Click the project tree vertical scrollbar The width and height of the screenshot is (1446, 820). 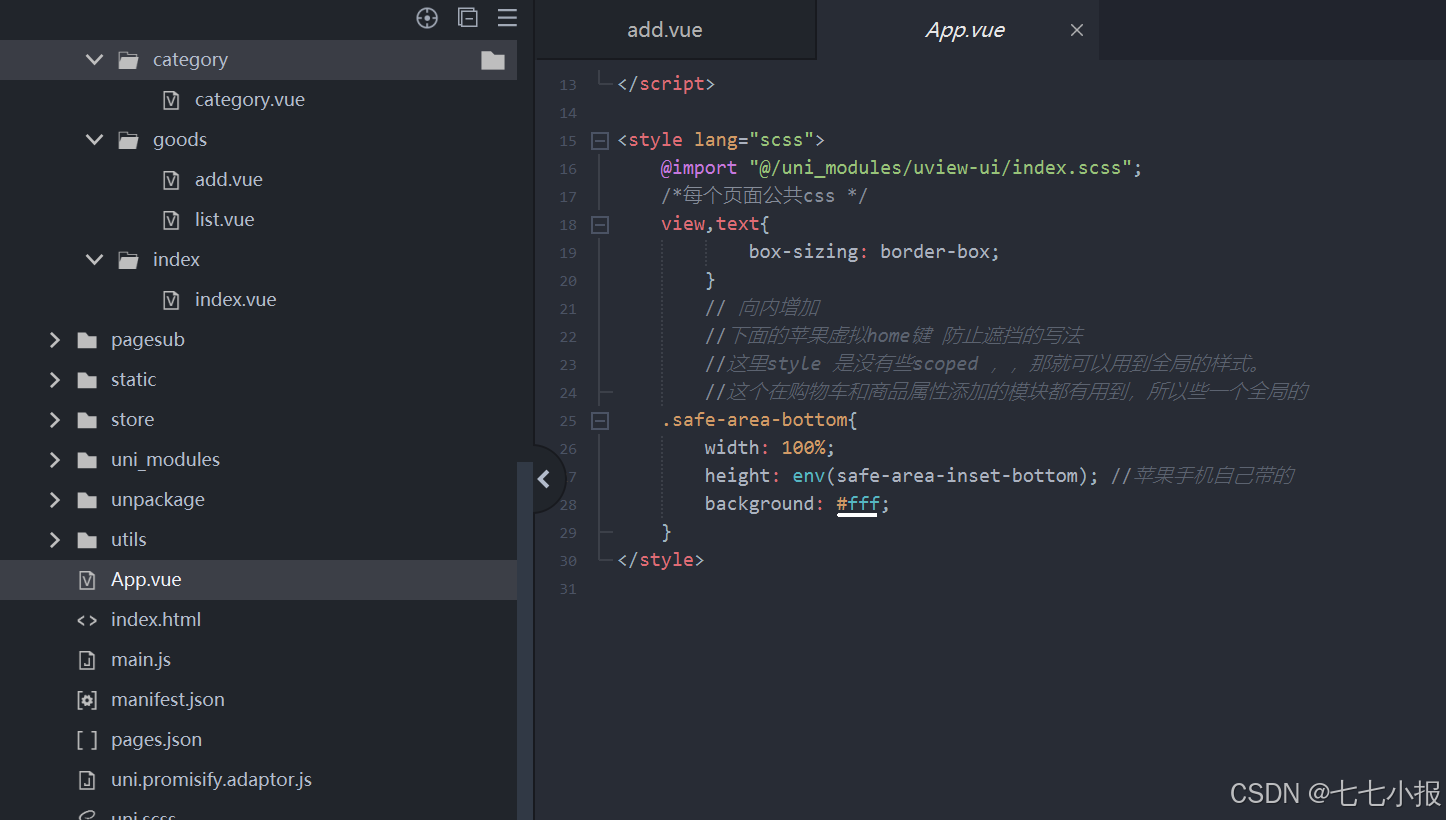(525, 640)
